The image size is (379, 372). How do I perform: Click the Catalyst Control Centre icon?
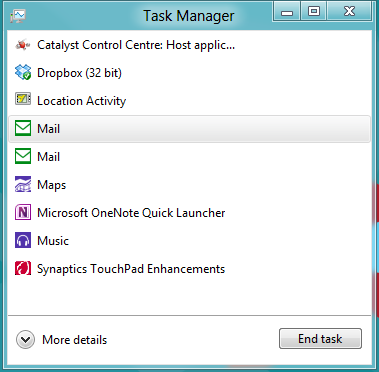point(23,45)
